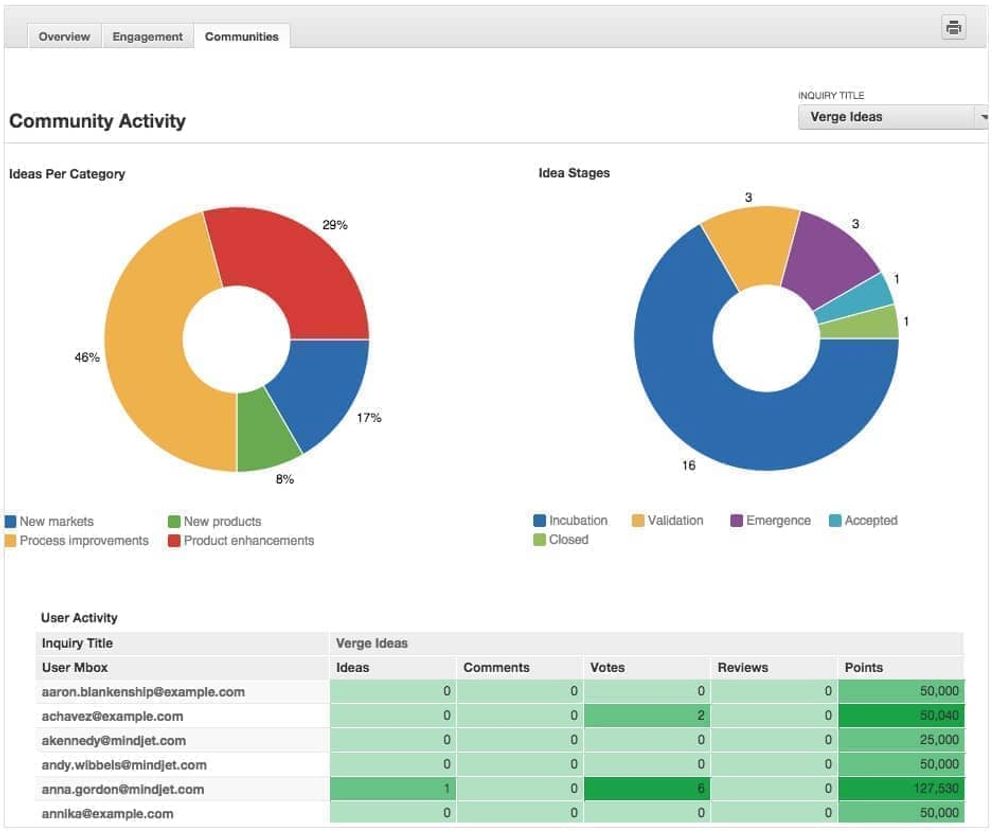Image resolution: width=1000 pixels, height=837 pixels.
Task: Open the Verge Ideas combo box
Action: (893, 117)
